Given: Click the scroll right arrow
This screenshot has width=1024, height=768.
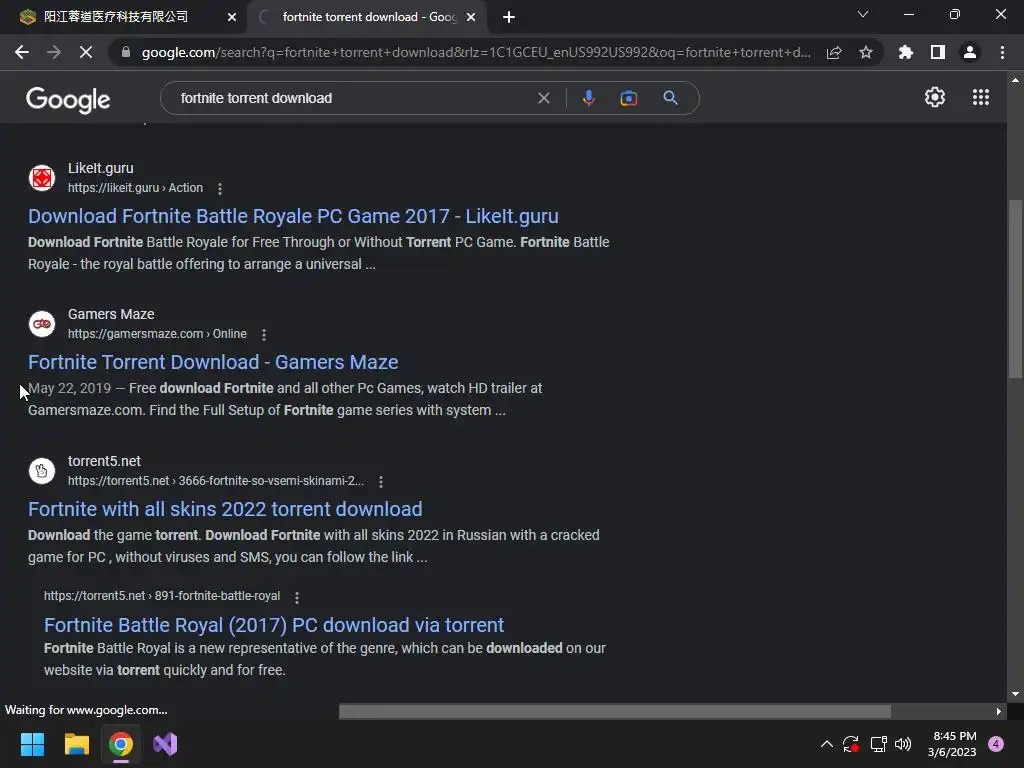Looking at the screenshot, I should click(x=999, y=711).
